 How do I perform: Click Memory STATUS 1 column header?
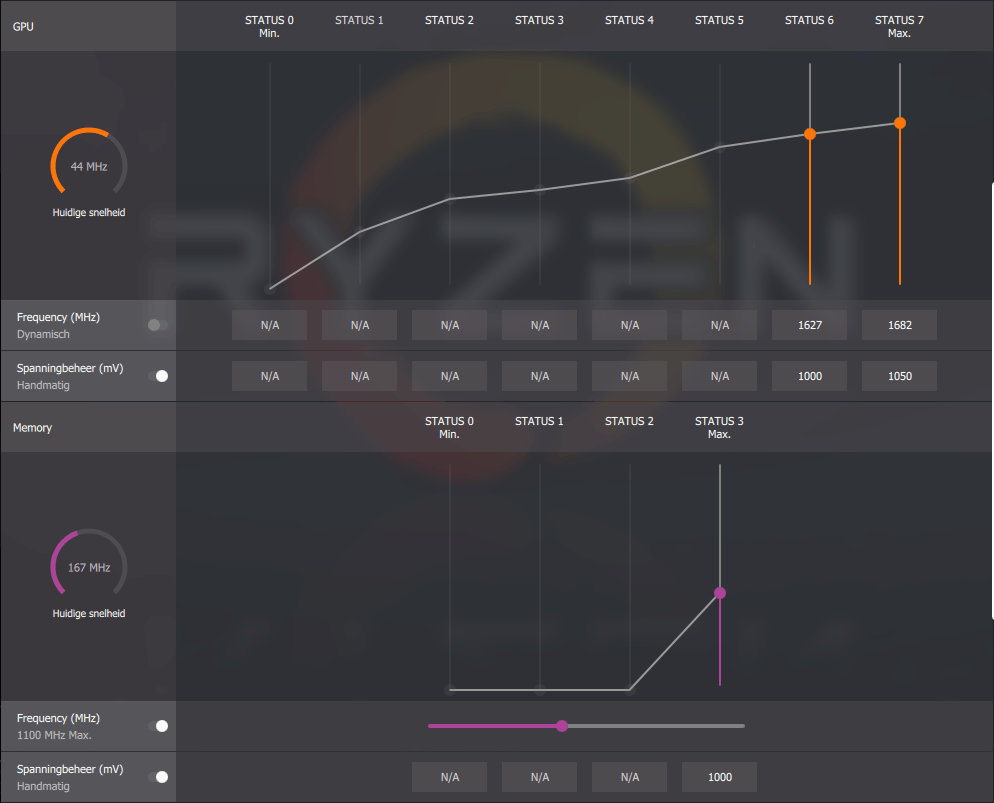tap(539, 421)
